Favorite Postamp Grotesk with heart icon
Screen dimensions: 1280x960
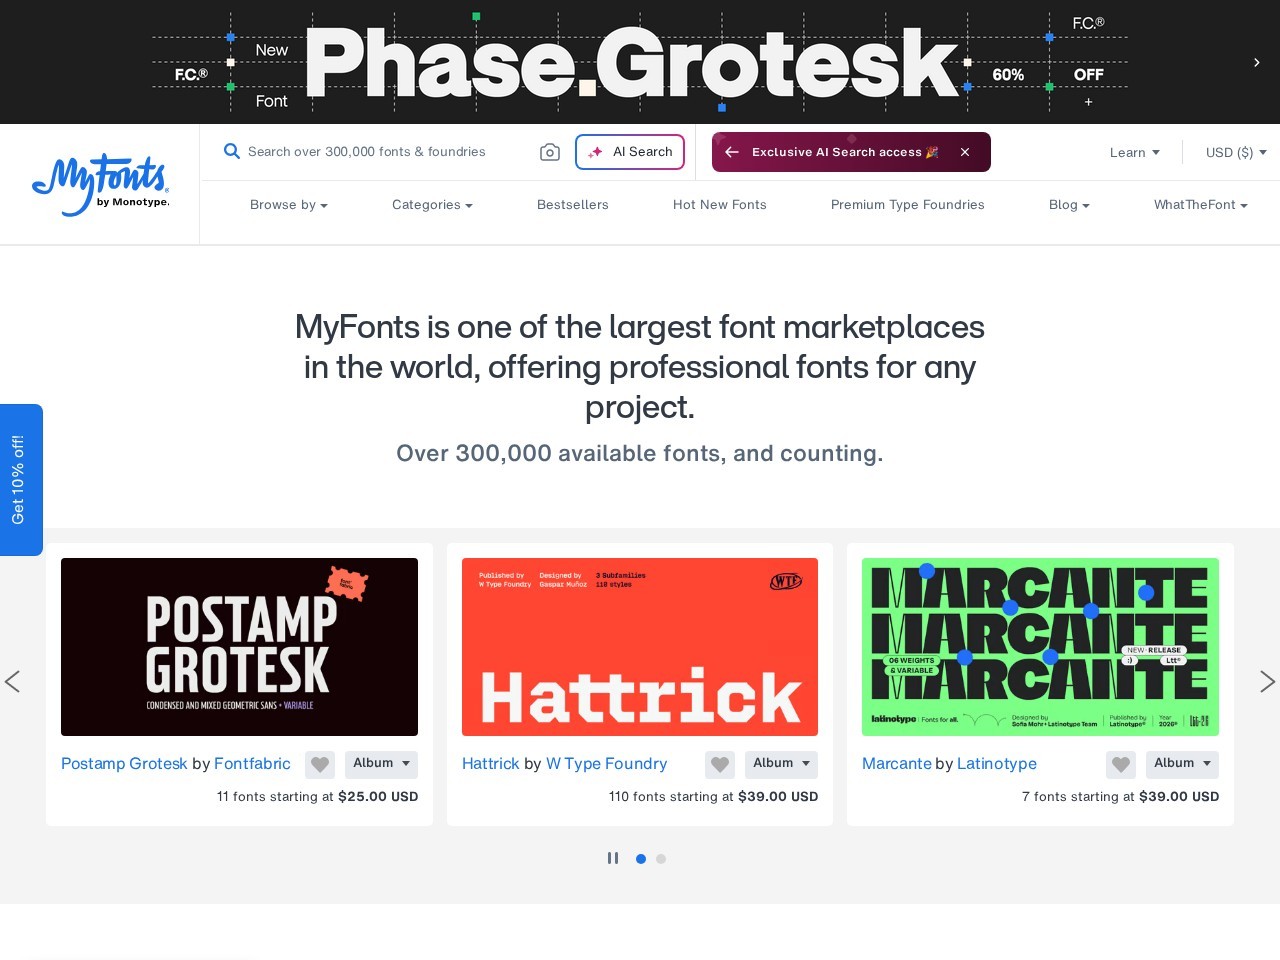pos(320,765)
